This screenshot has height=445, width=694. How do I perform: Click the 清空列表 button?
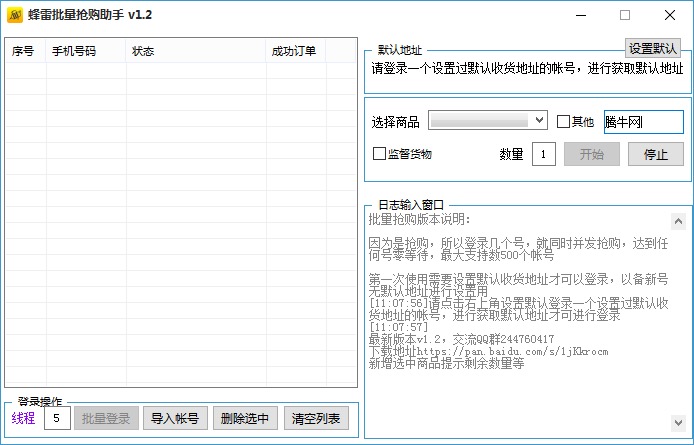click(316, 418)
